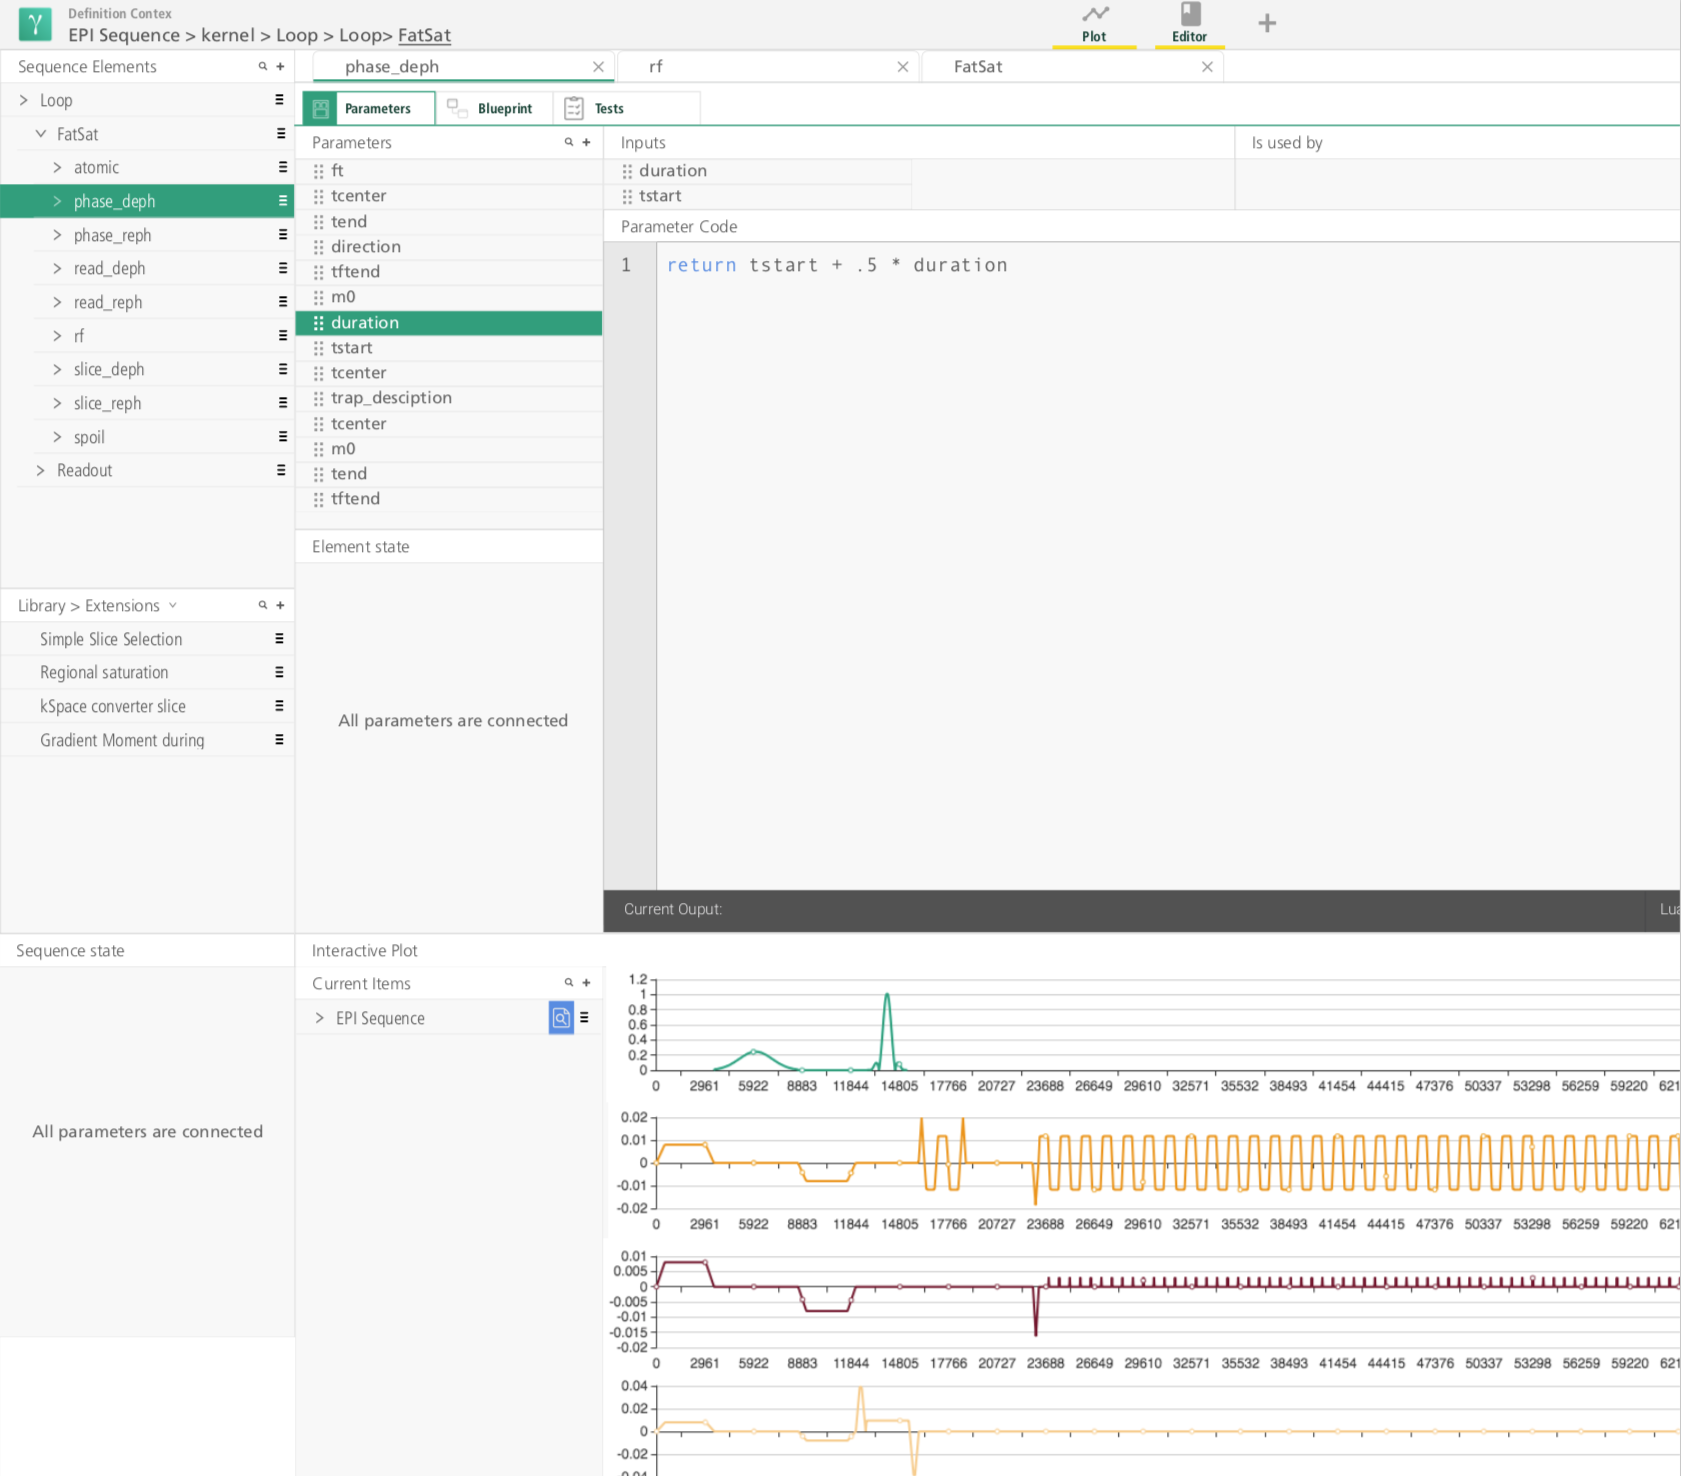Click the inspect icon for EPI Sequence
Screen dimensions: 1681x1476
pos(561,1018)
